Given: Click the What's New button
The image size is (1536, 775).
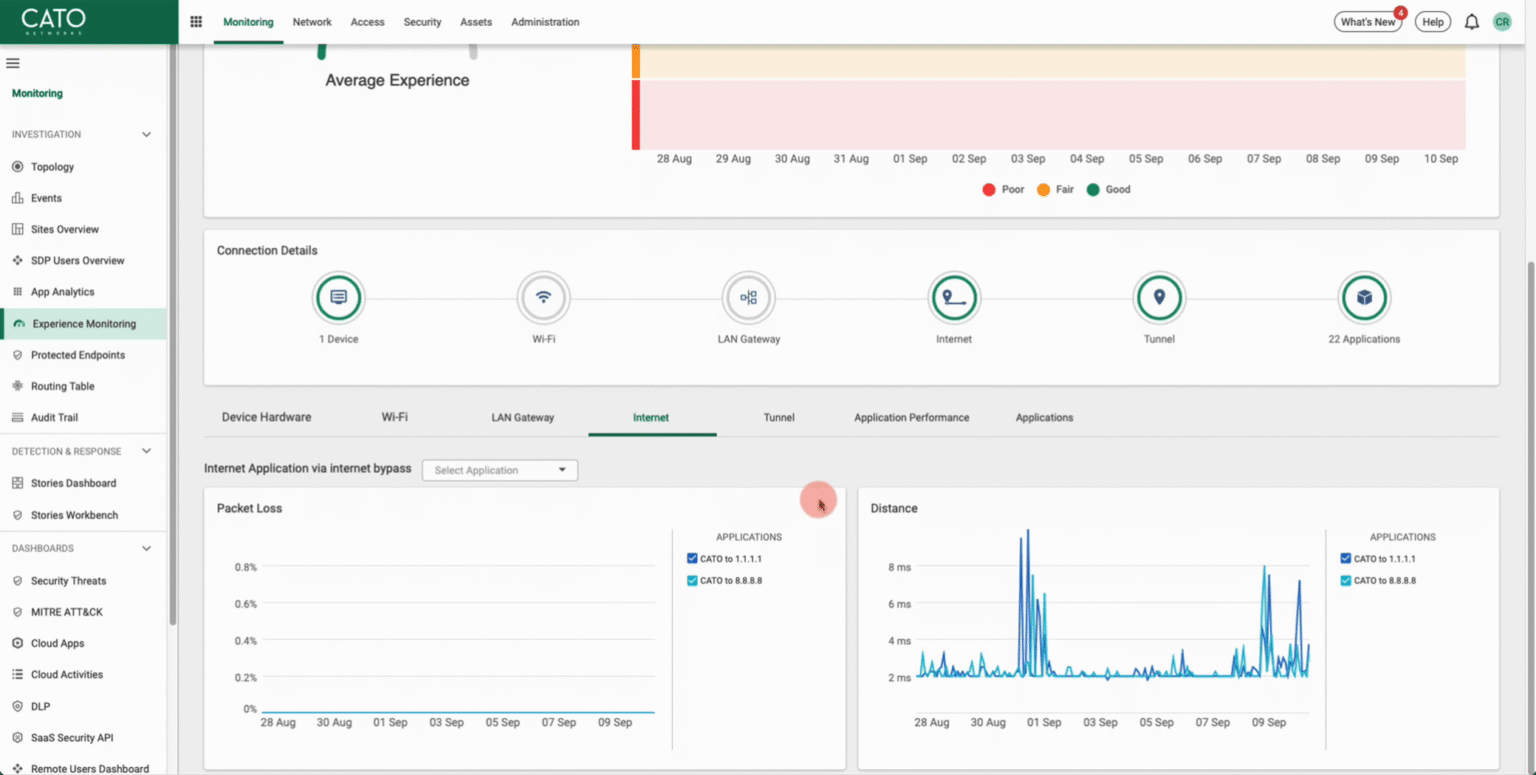Looking at the screenshot, I should coord(1367,22).
